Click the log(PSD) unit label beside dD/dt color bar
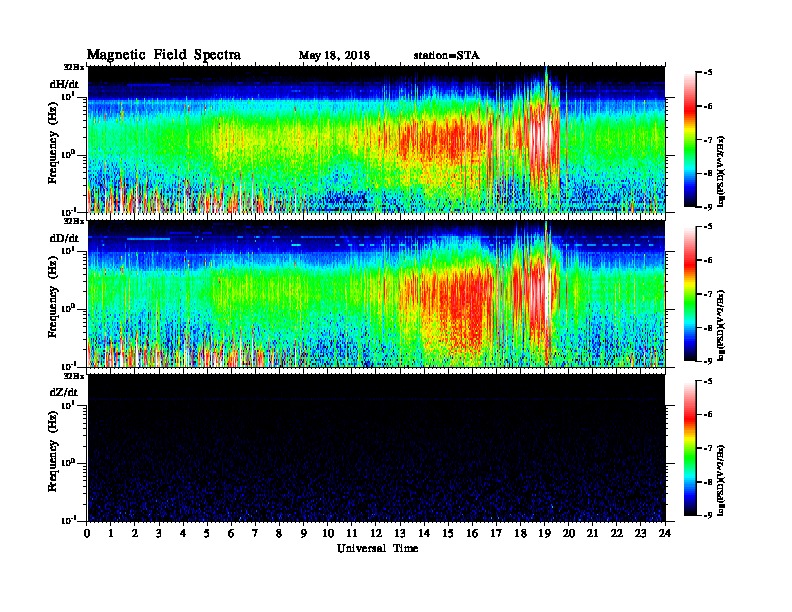The height and width of the screenshot is (612, 792). coord(722,325)
